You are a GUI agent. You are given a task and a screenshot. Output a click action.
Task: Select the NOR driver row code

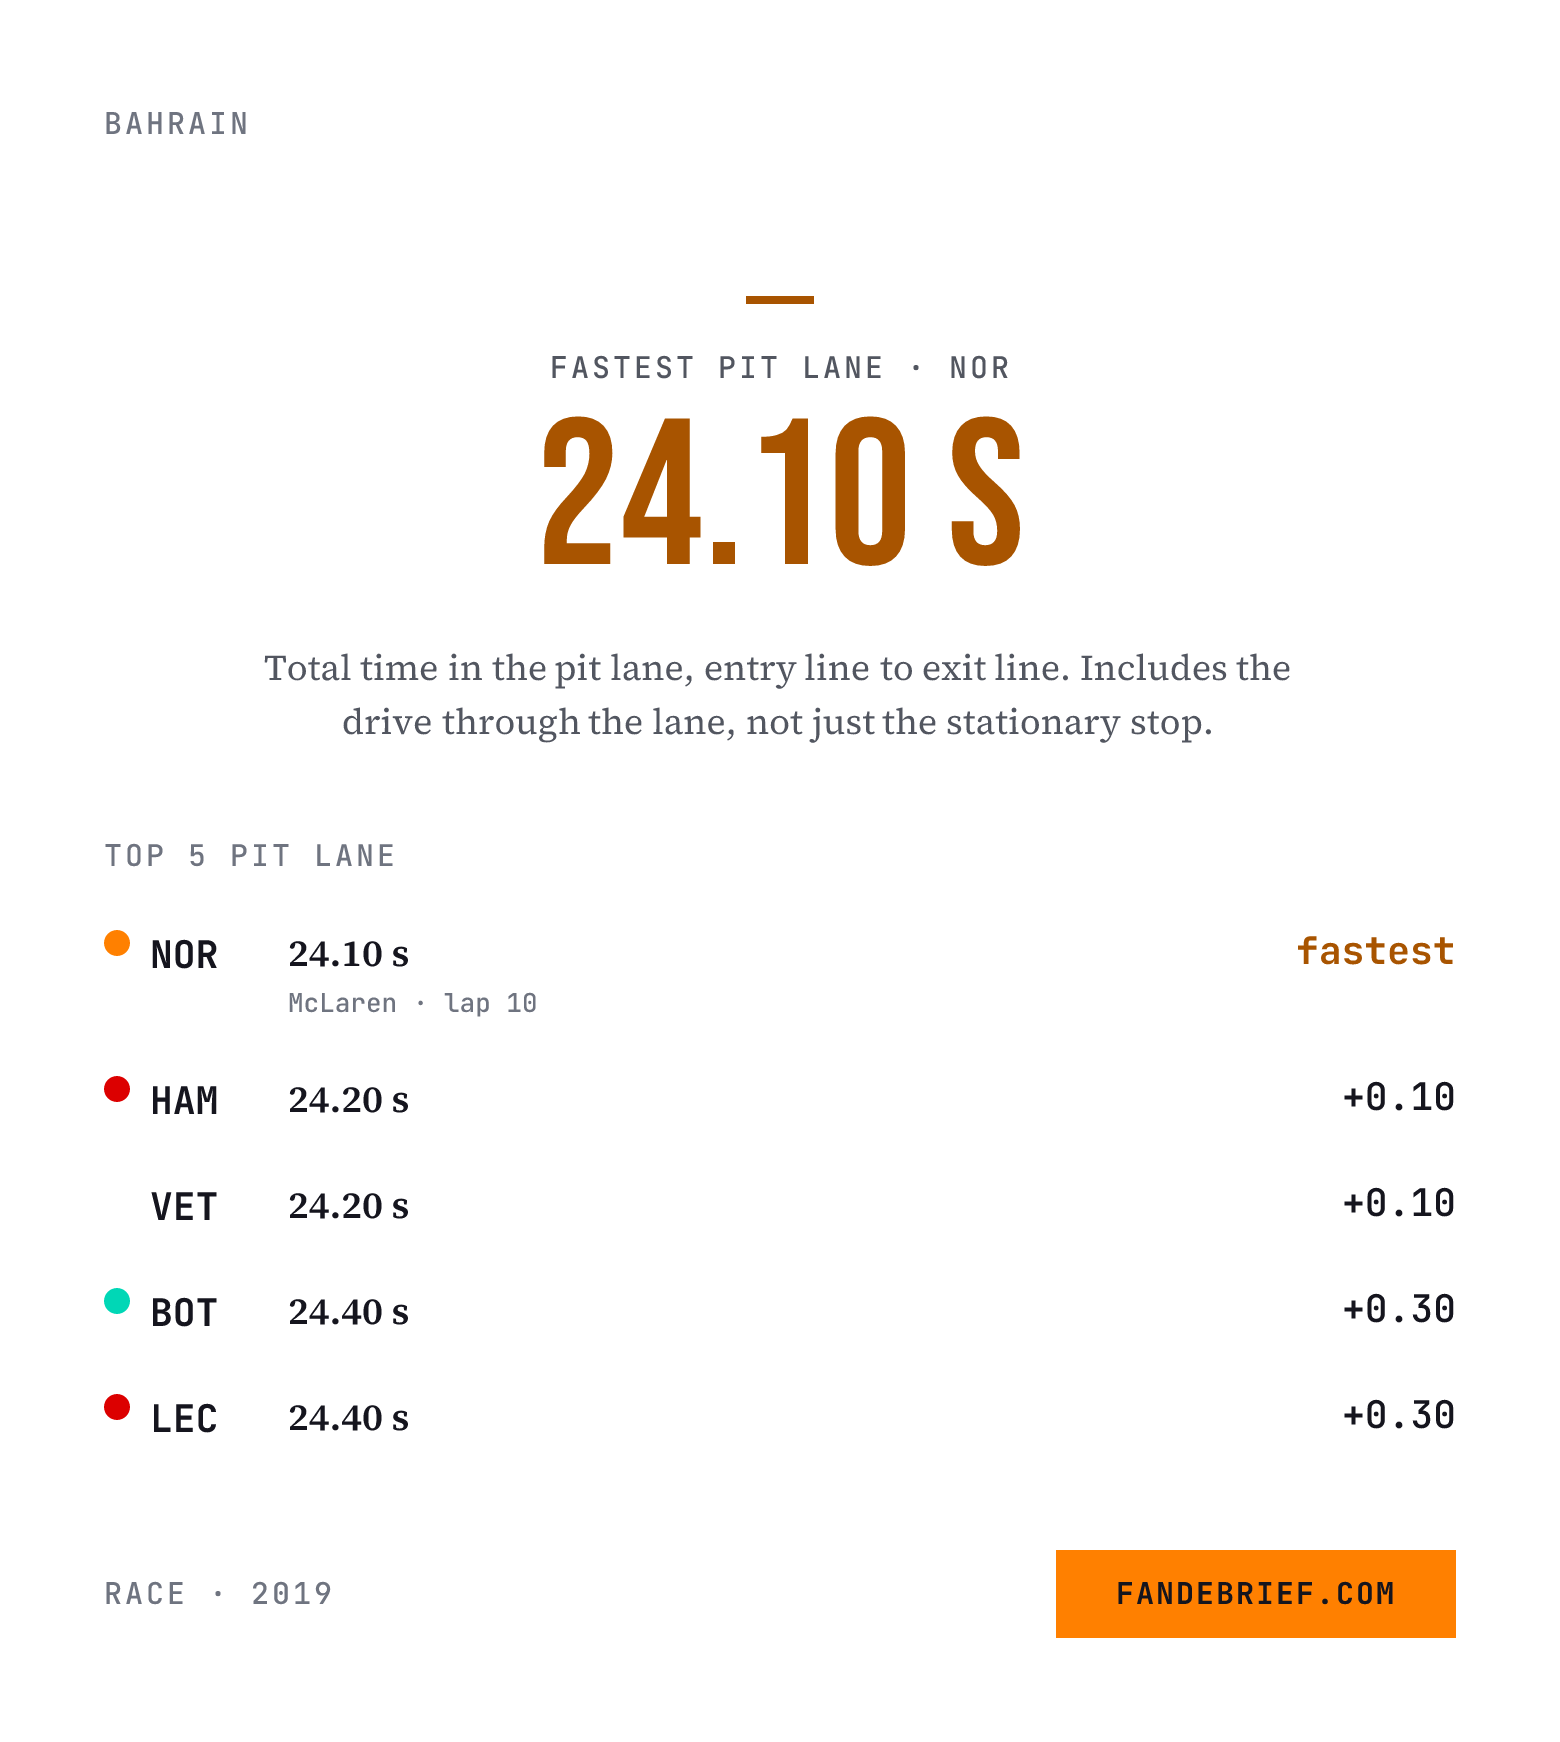184,955
